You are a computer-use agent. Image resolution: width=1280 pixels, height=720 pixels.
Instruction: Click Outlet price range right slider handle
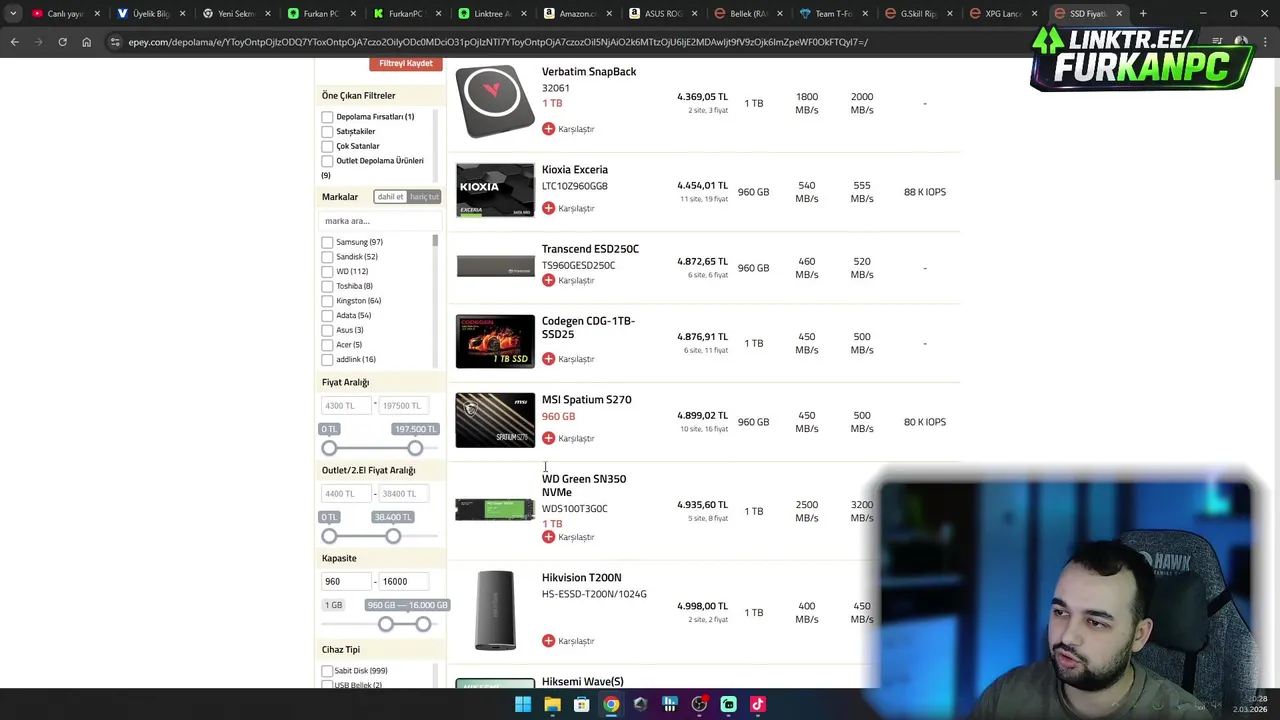pyautogui.click(x=393, y=536)
